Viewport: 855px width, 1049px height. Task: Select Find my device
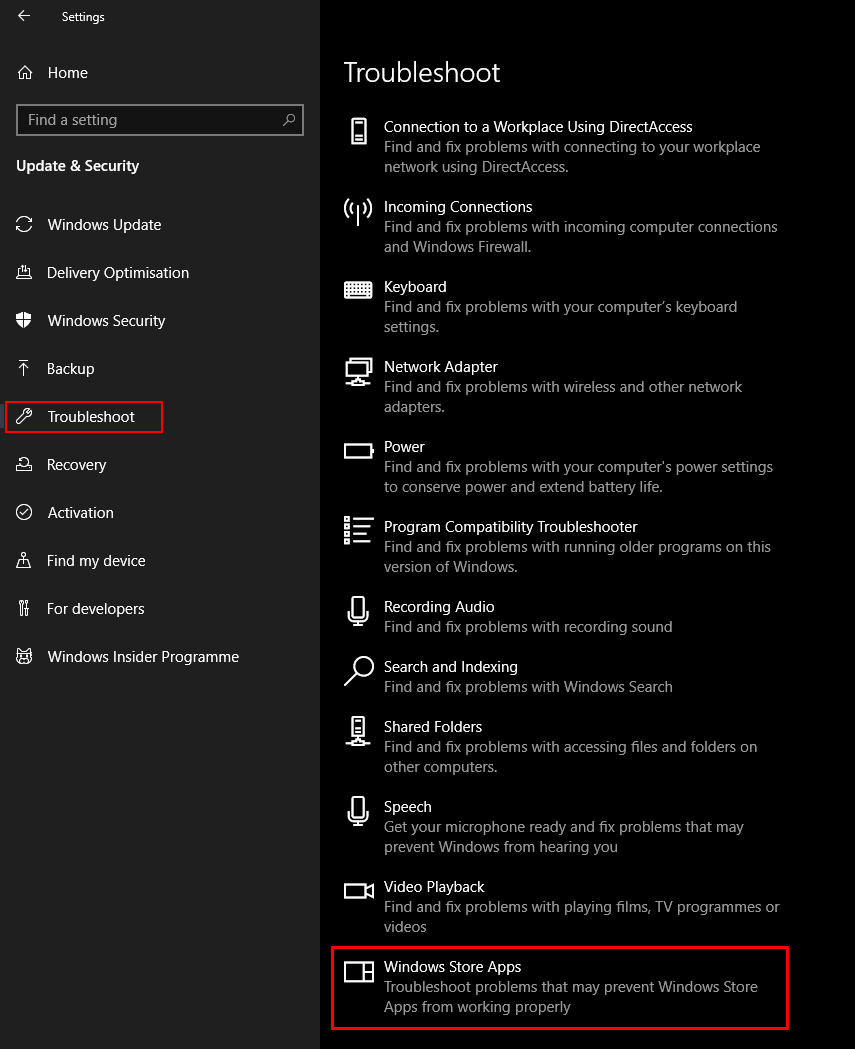(96, 561)
